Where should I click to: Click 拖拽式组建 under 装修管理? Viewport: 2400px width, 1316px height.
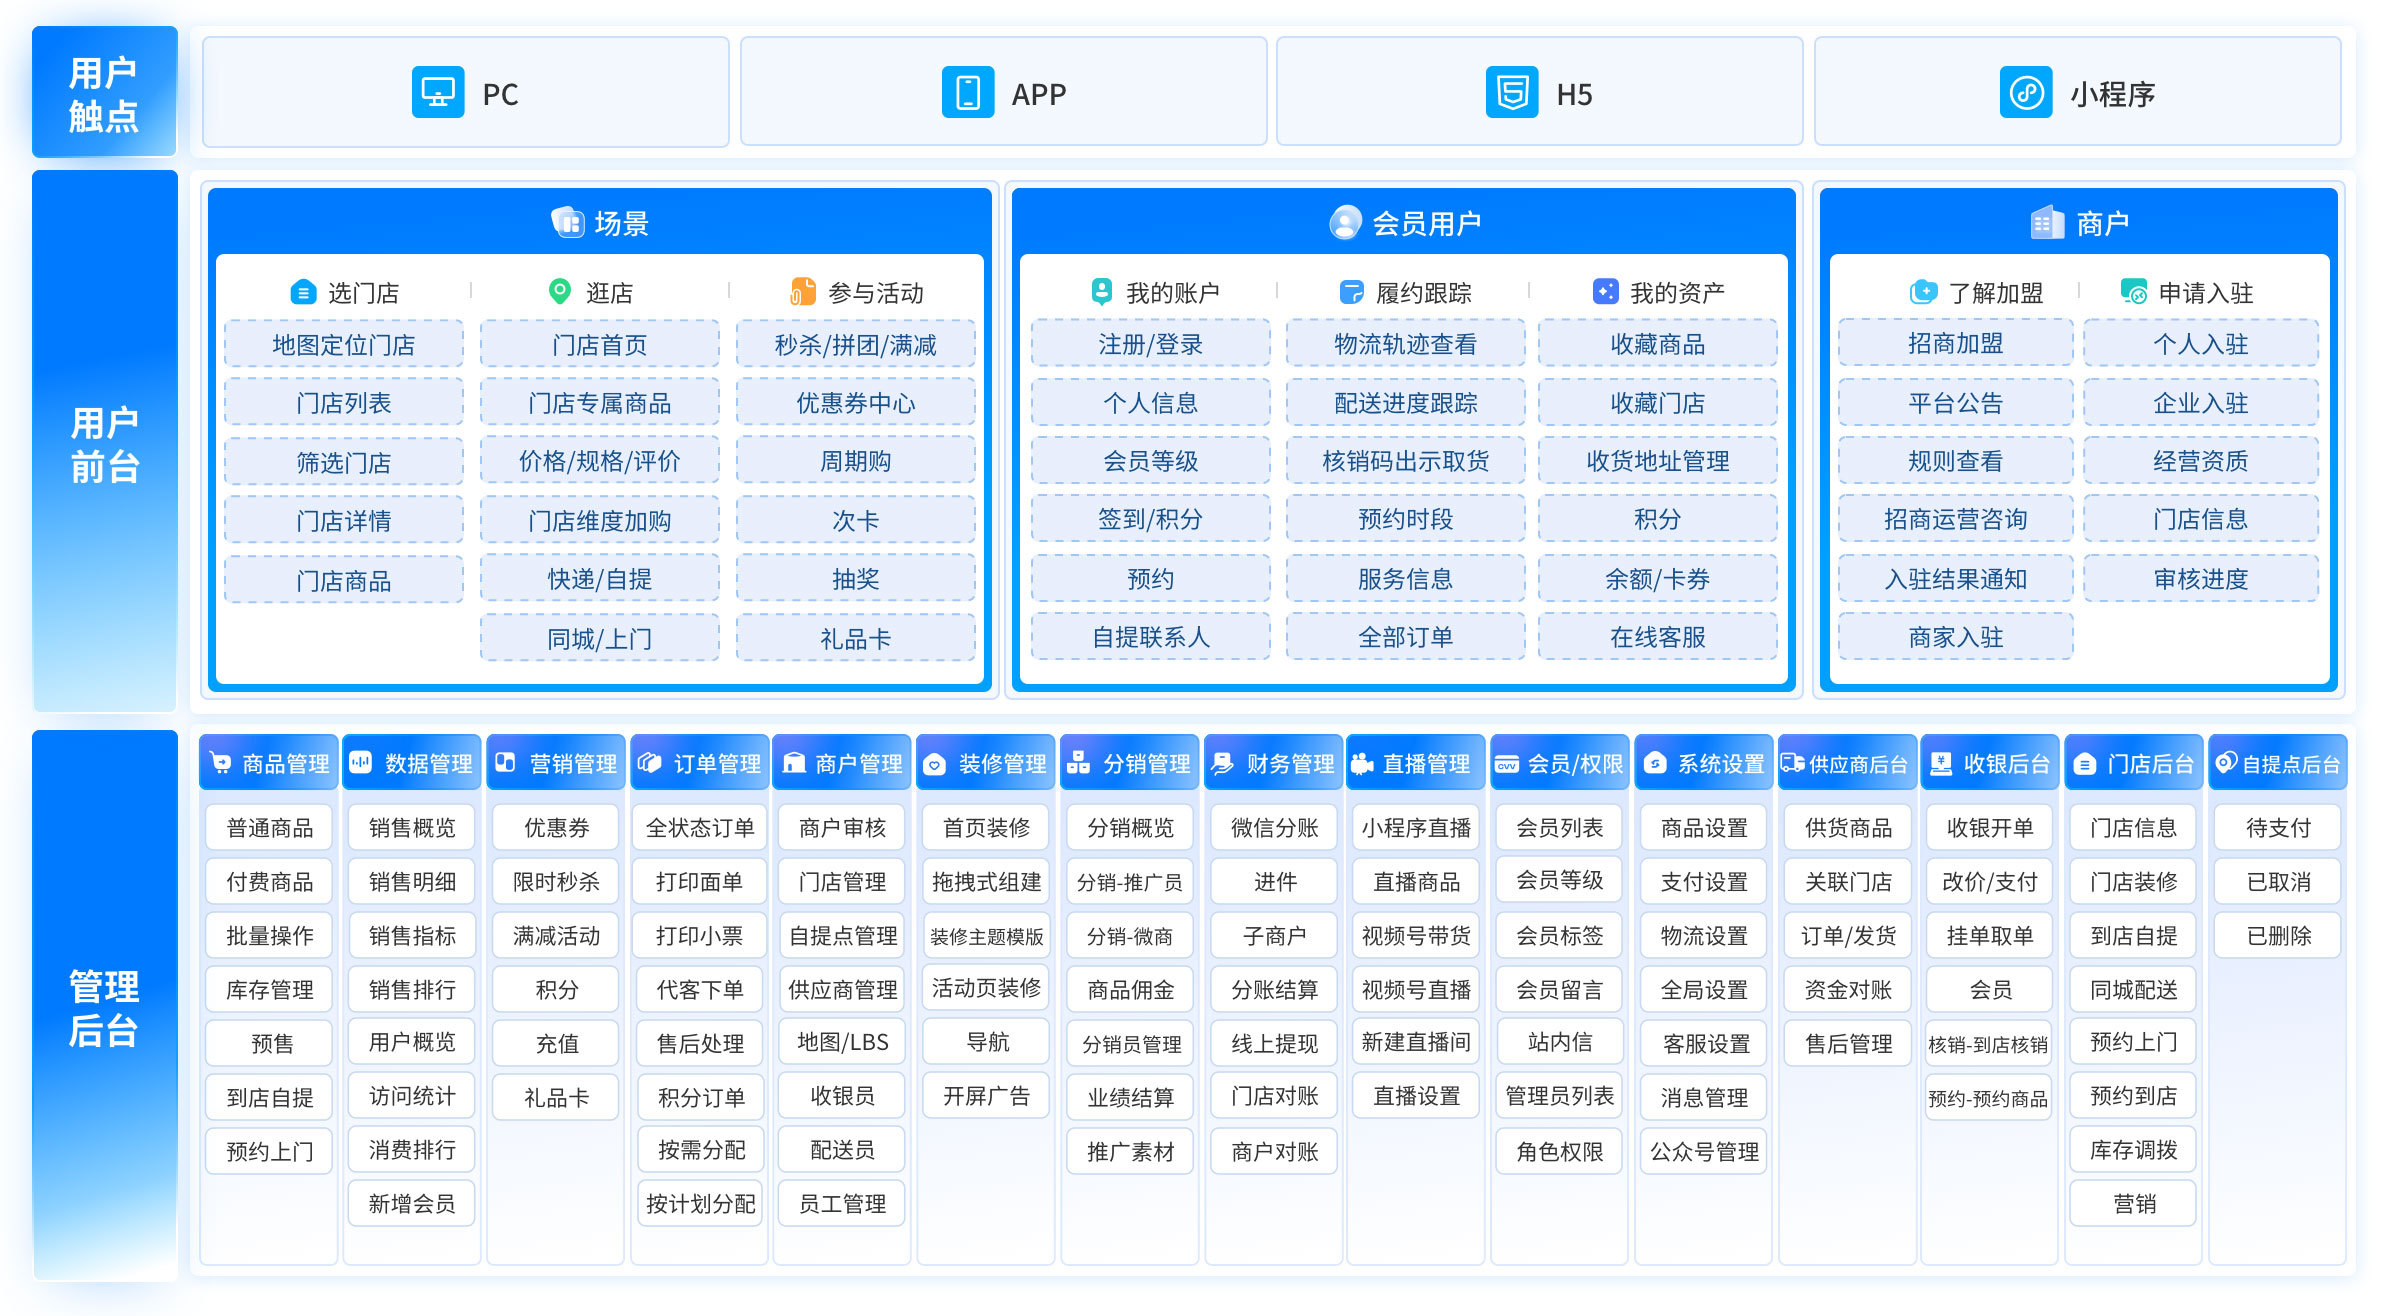pyautogui.click(x=987, y=881)
